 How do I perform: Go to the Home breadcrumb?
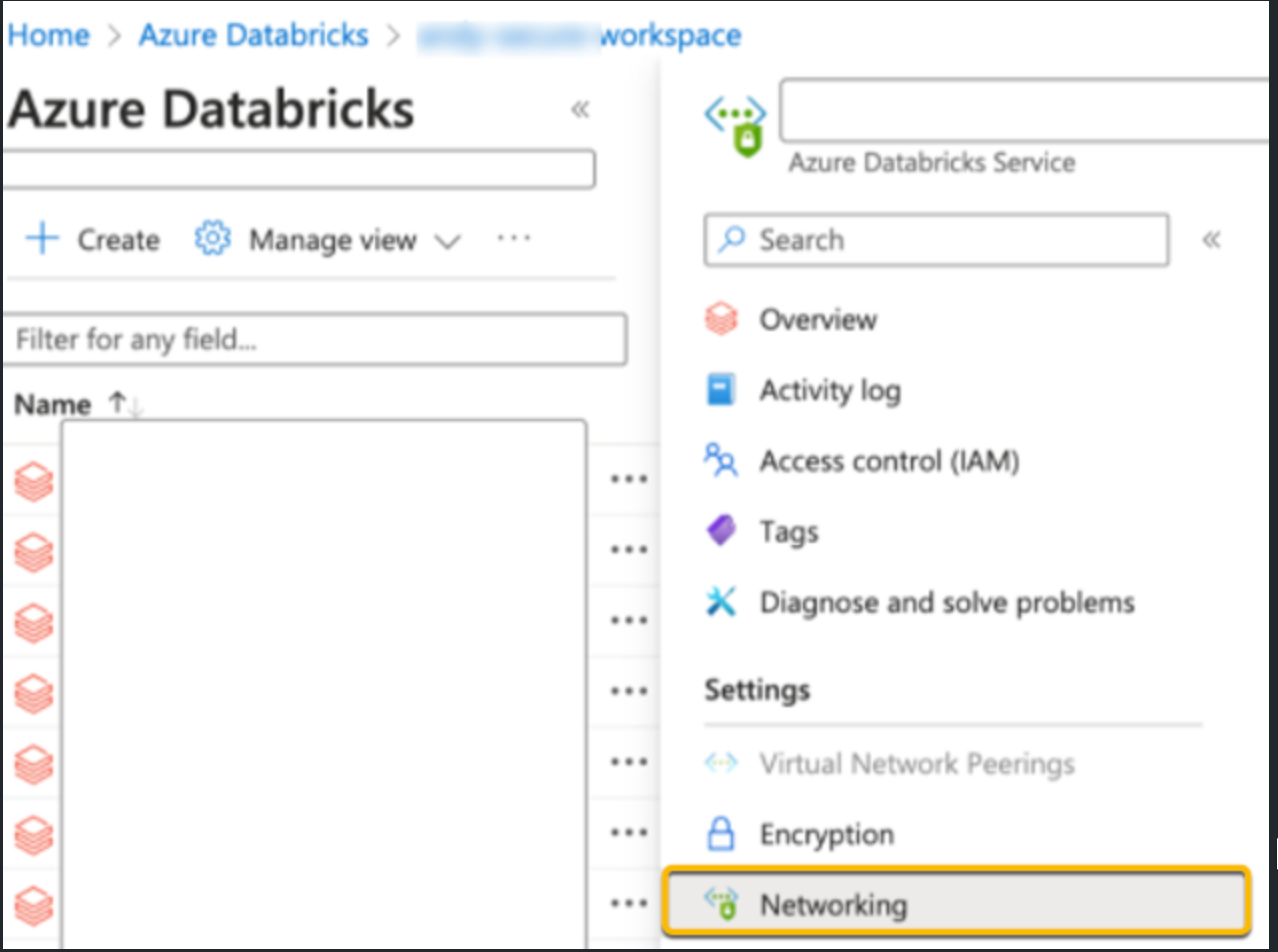coord(49,36)
